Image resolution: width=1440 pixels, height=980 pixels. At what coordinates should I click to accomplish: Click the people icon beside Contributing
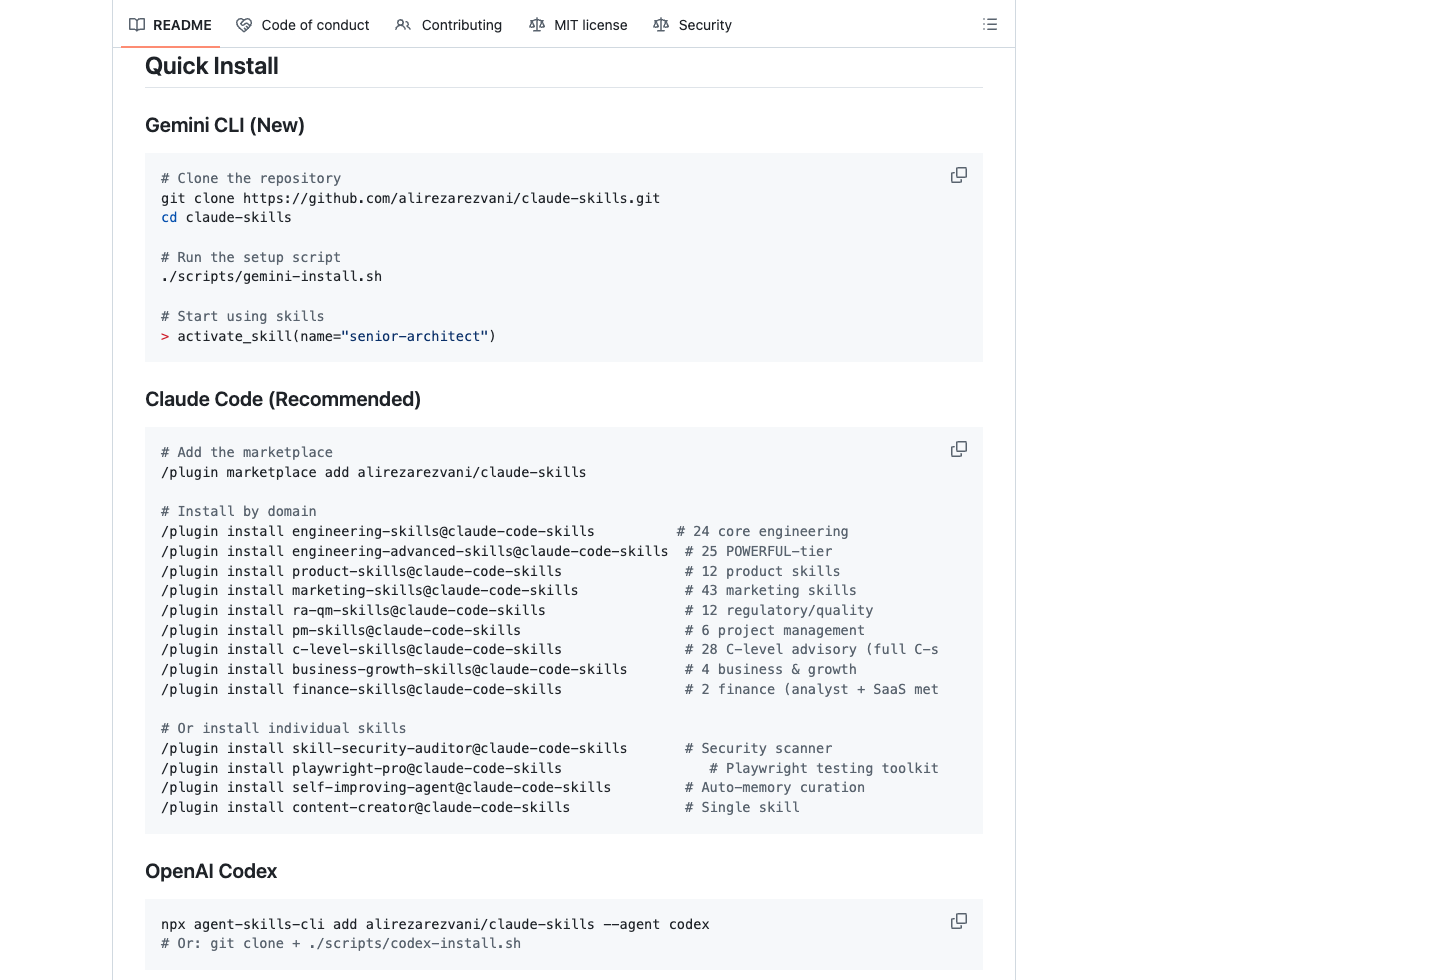[403, 25]
